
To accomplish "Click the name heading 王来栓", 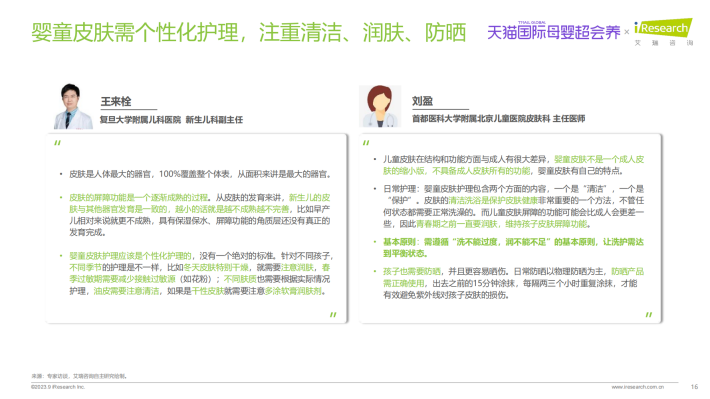I will point(116,101).
